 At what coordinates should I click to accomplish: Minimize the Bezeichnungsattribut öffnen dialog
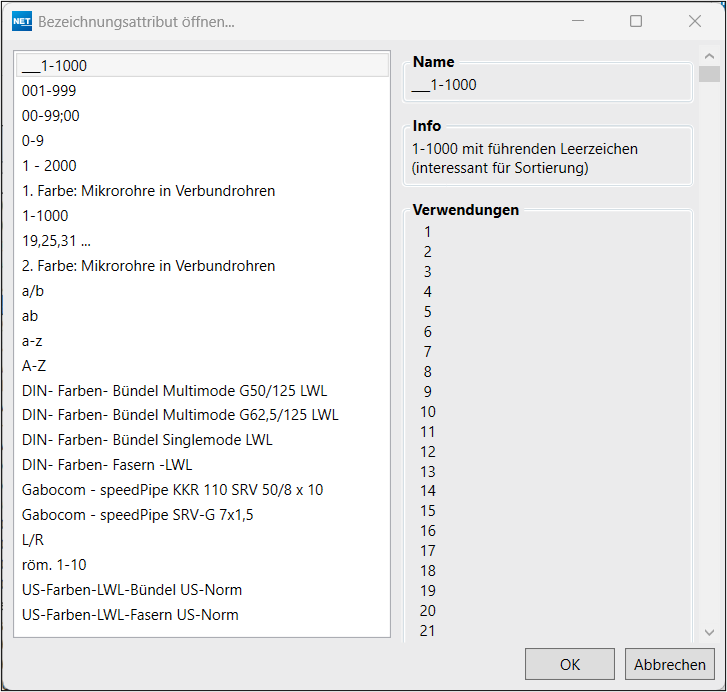click(x=578, y=21)
